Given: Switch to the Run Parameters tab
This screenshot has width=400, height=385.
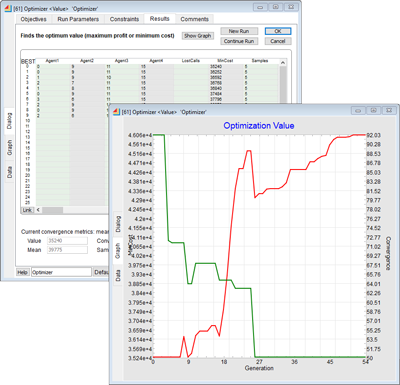Looking at the screenshot, I should point(78,19).
